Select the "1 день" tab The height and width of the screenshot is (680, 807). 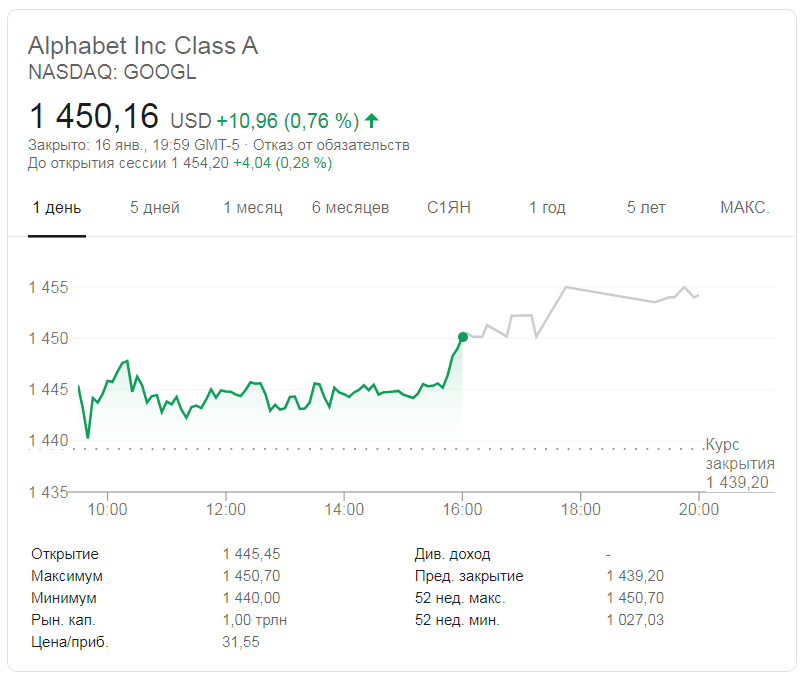pos(57,208)
